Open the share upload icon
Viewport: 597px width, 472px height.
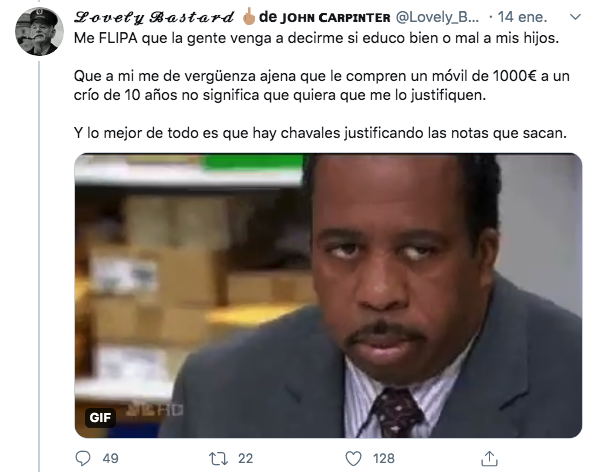(x=489, y=458)
